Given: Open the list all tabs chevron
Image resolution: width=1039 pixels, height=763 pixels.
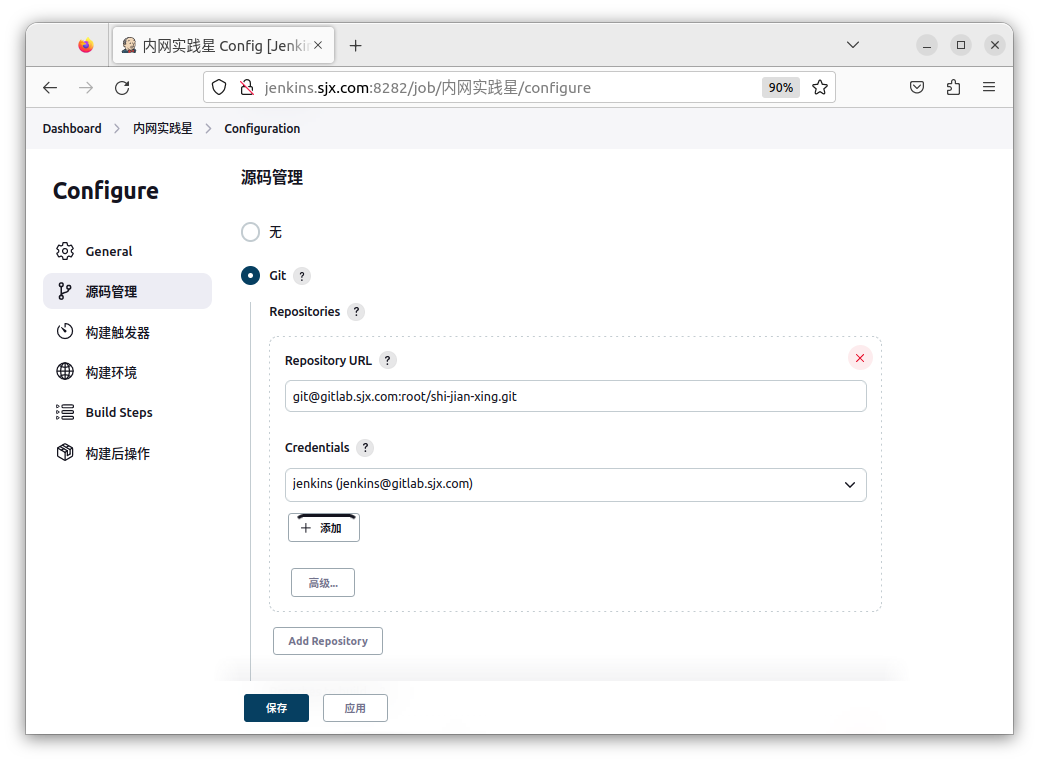Looking at the screenshot, I should (x=853, y=45).
